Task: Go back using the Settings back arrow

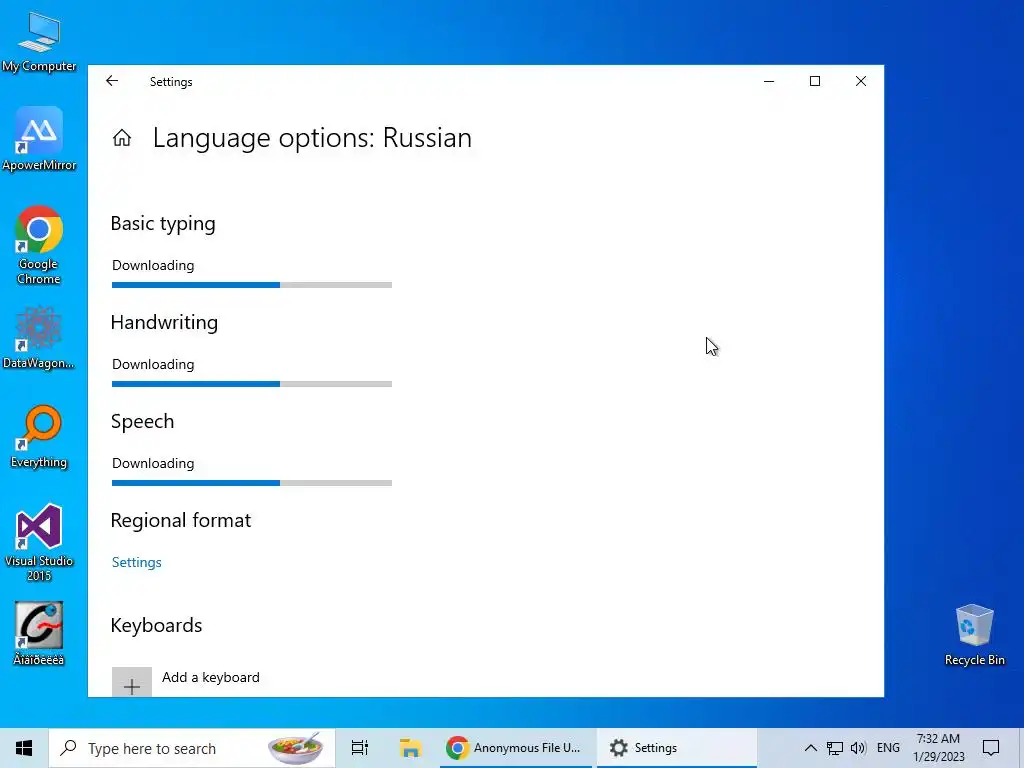Action: (112, 81)
